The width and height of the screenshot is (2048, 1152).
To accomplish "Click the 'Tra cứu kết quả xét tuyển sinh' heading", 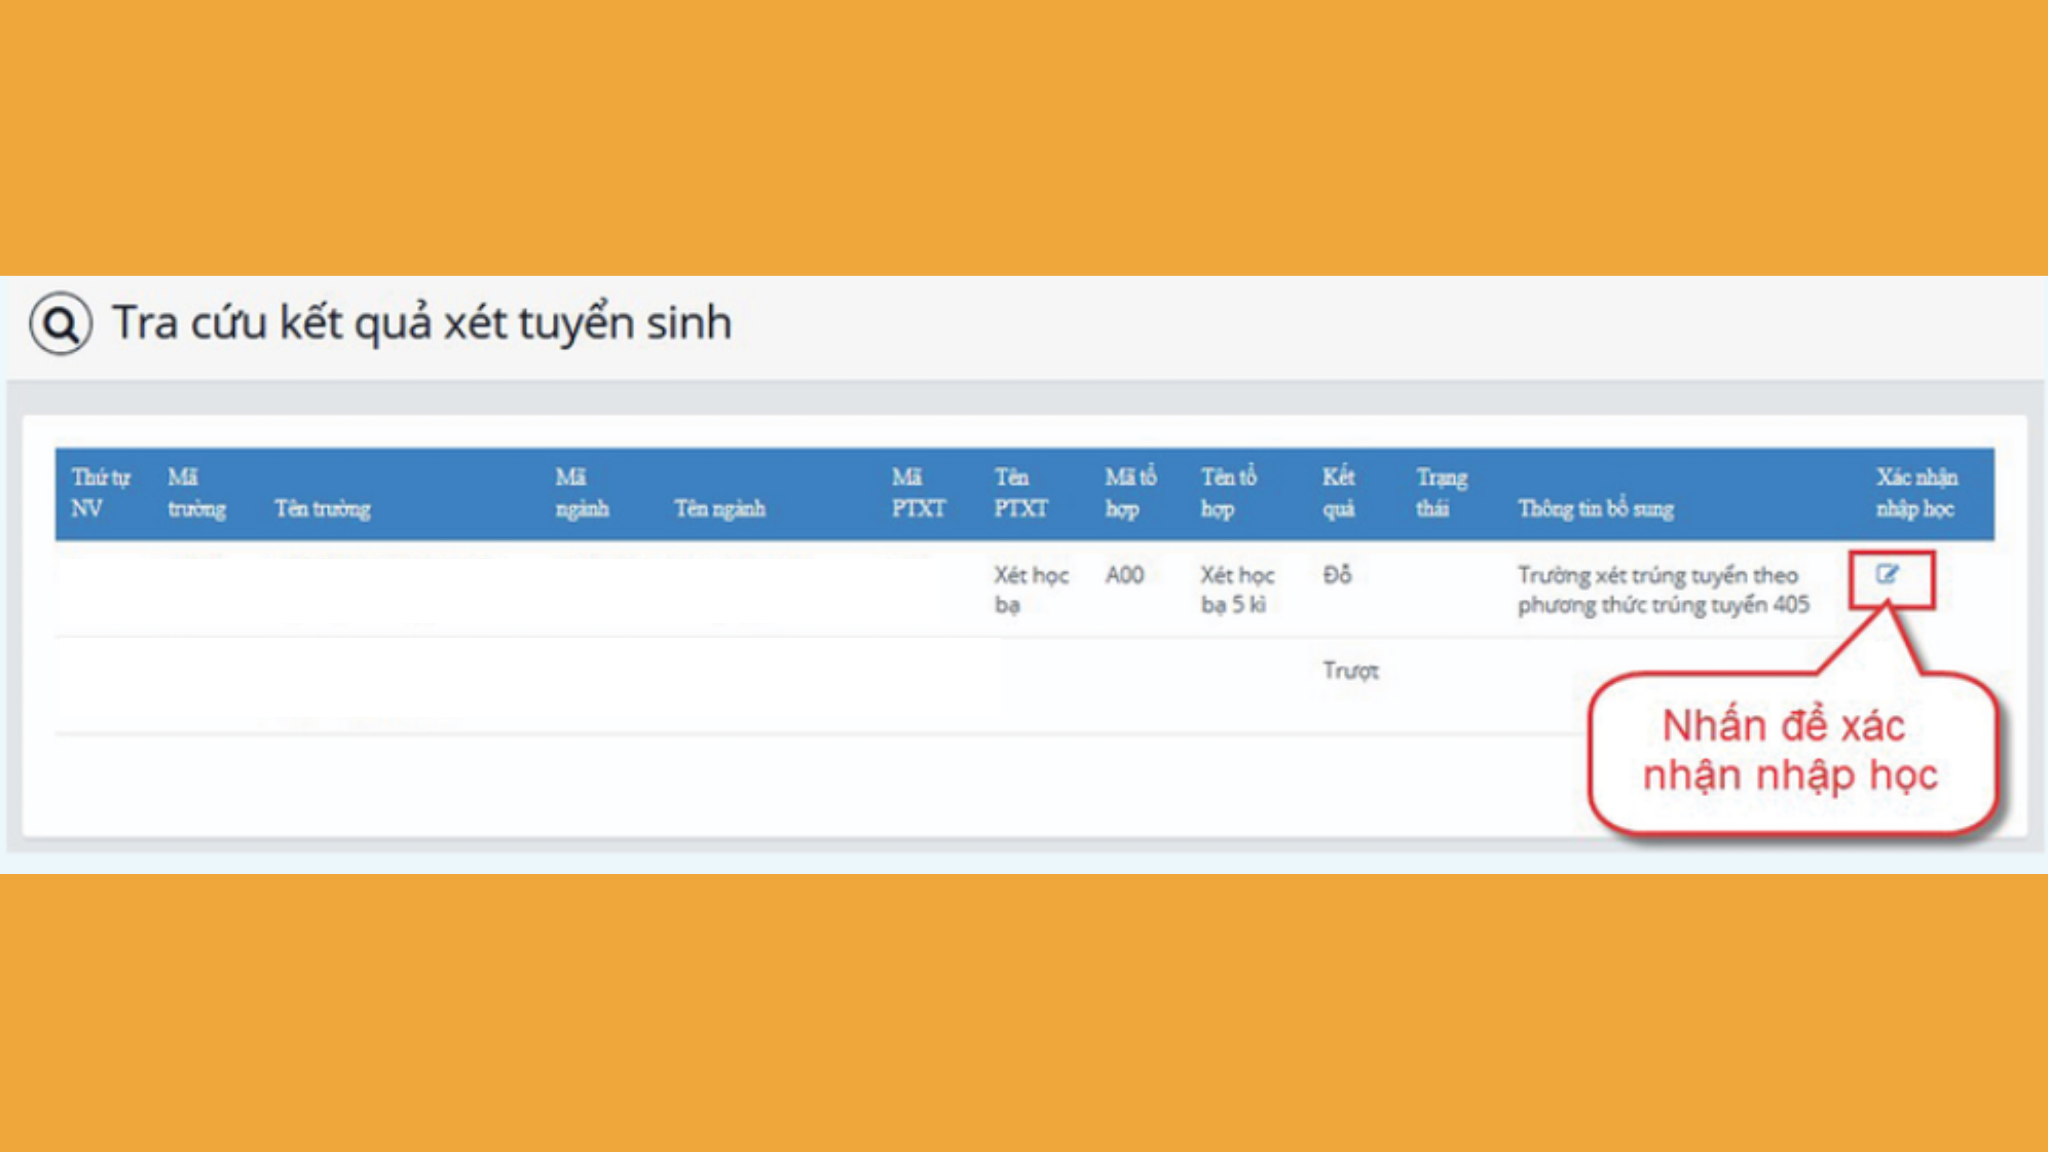I will point(422,323).
